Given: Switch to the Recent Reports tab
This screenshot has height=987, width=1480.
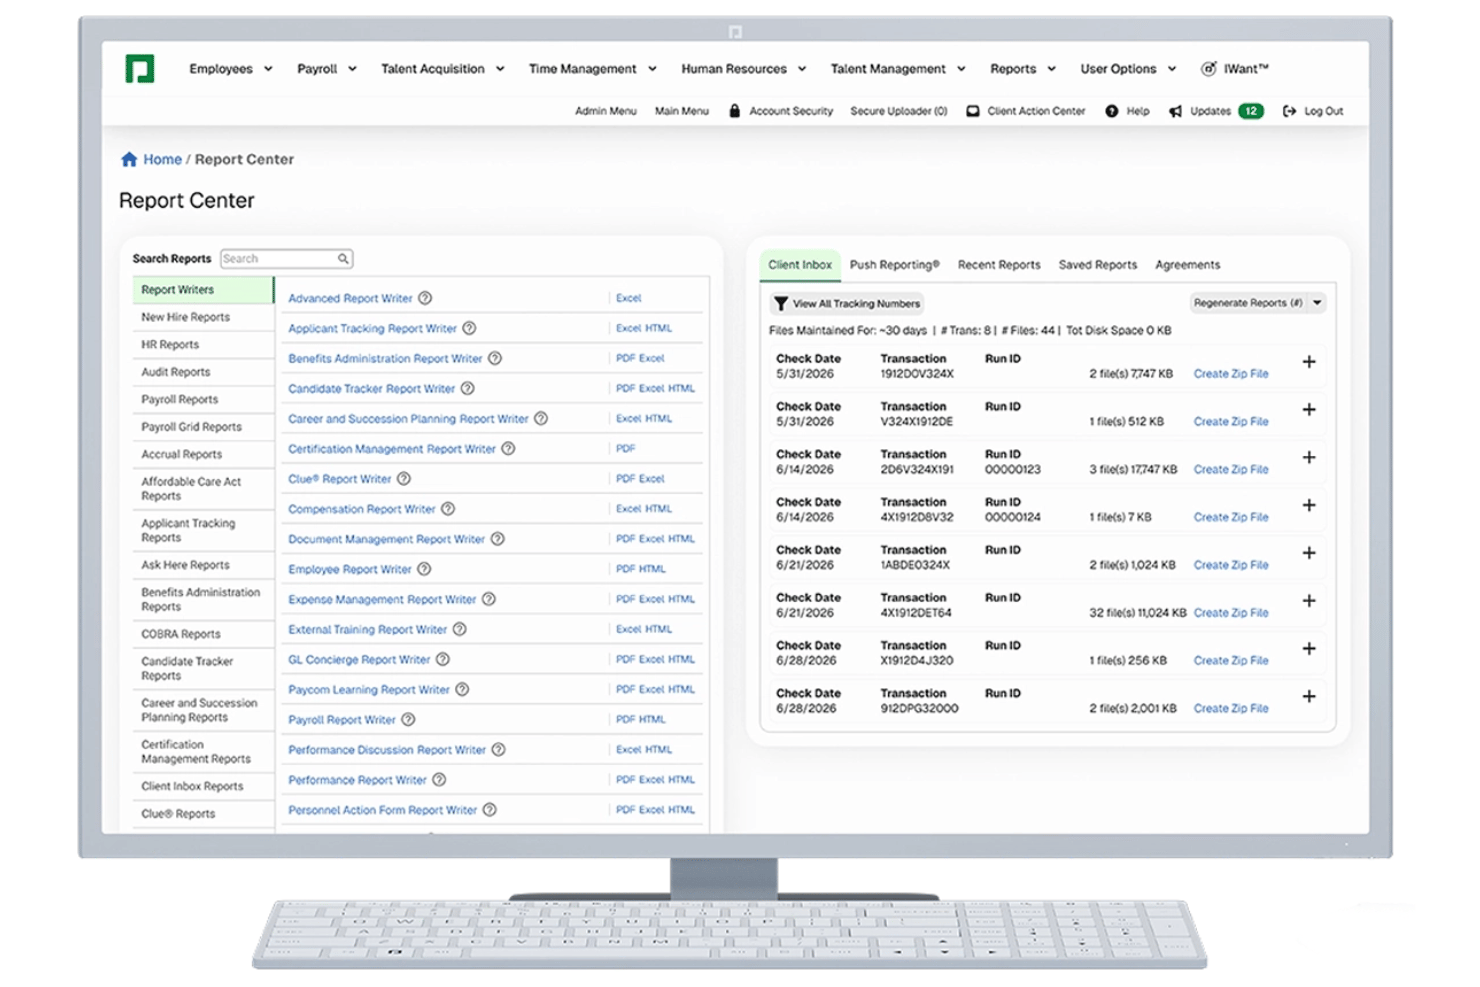Looking at the screenshot, I should 999,265.
